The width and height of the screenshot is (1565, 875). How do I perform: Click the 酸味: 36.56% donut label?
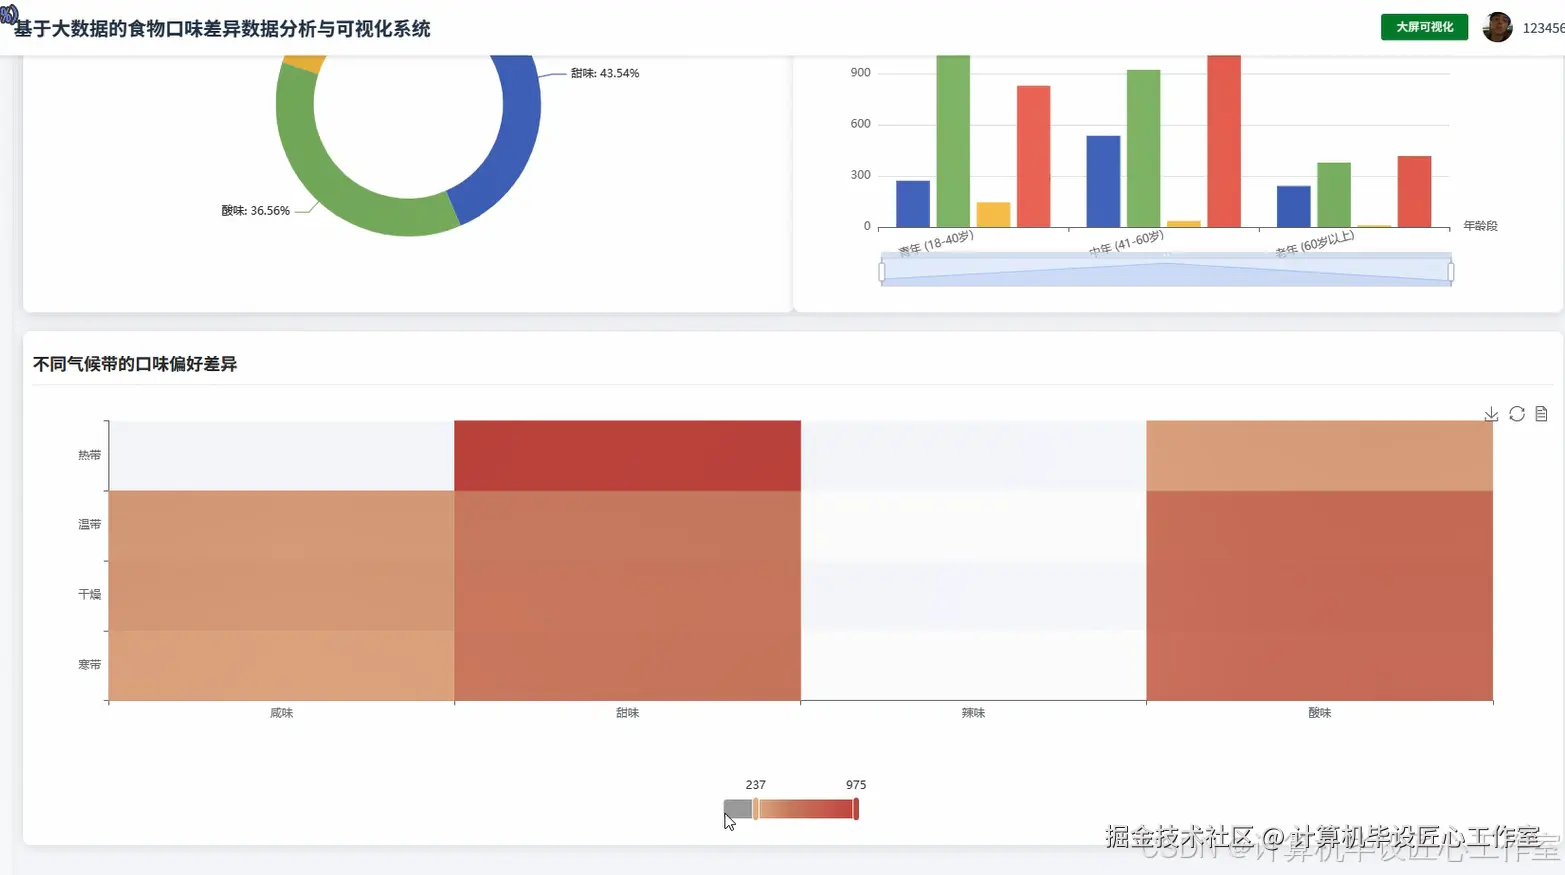[256, 211]
